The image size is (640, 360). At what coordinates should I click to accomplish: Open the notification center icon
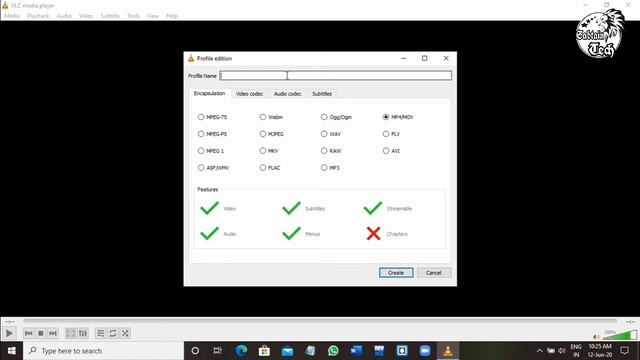624,351
